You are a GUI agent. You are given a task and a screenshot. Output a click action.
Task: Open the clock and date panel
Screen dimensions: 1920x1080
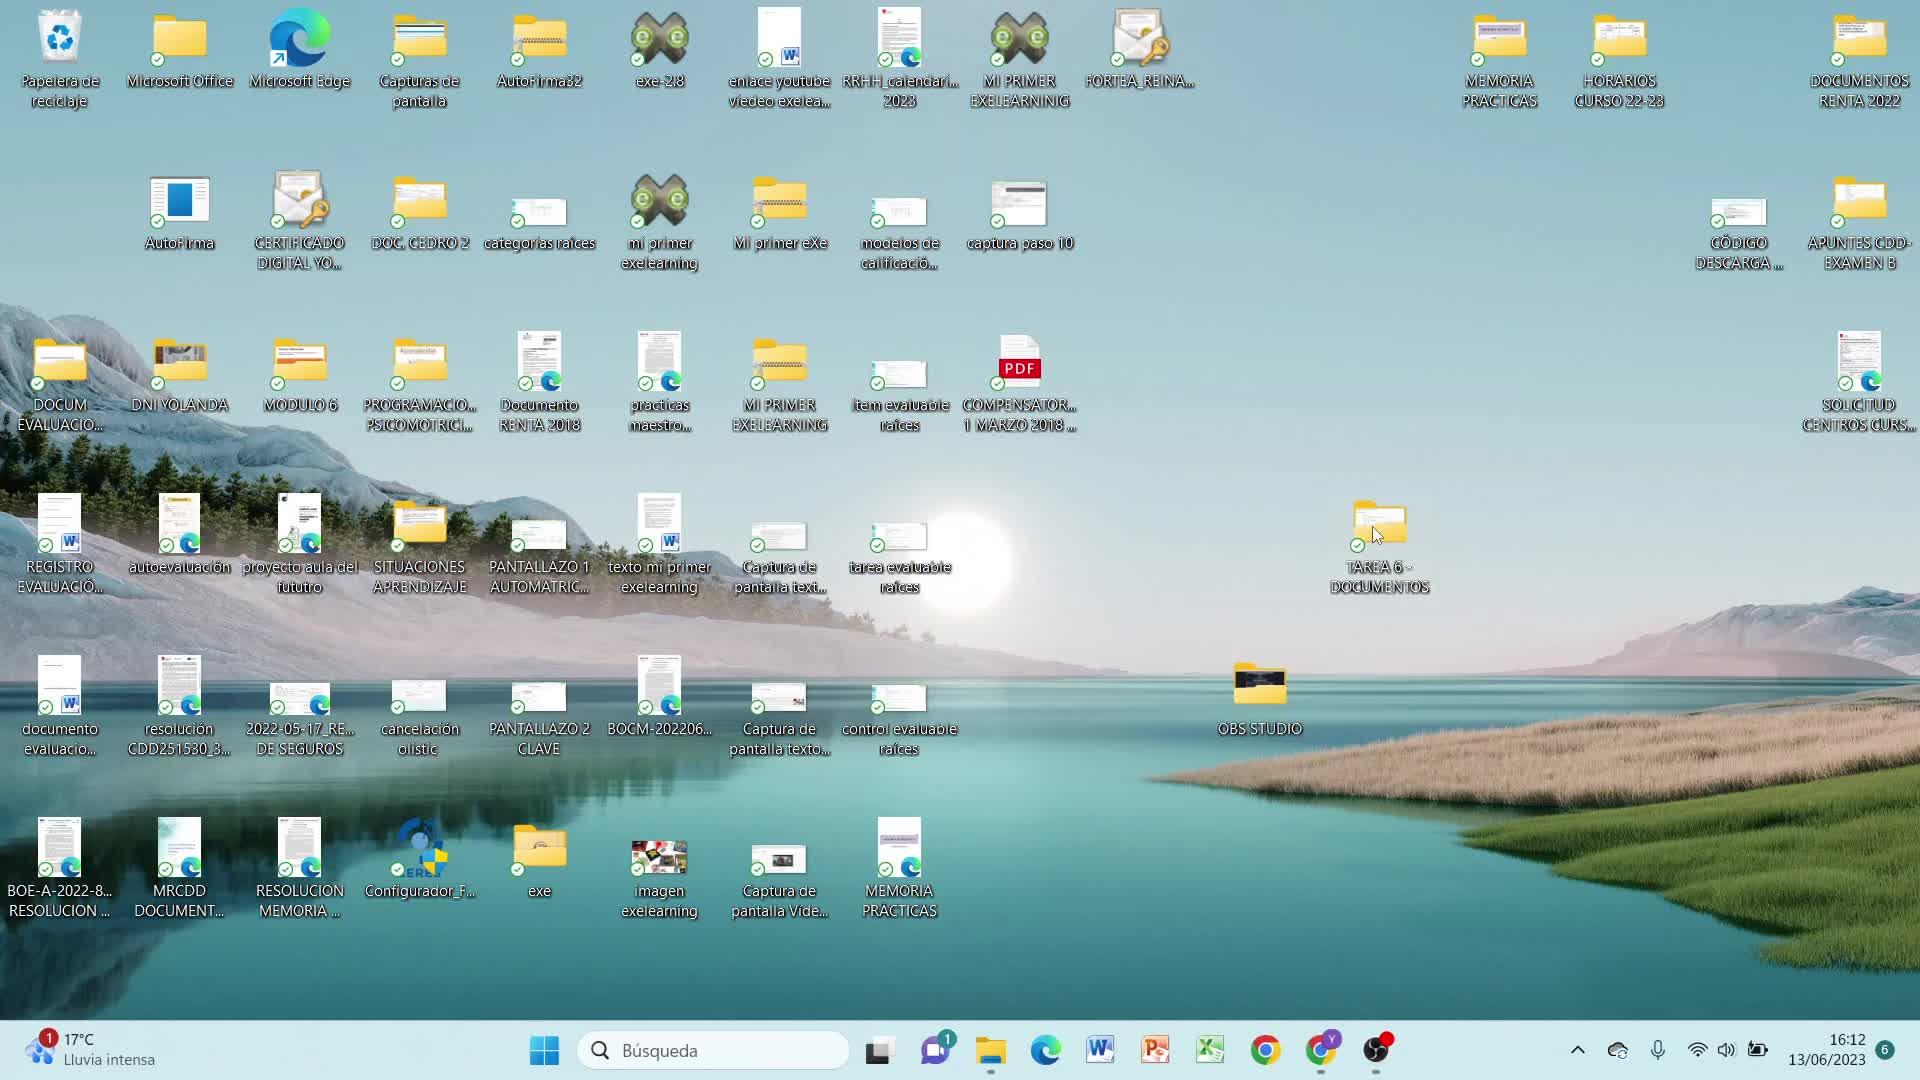coord(1826,1050)
